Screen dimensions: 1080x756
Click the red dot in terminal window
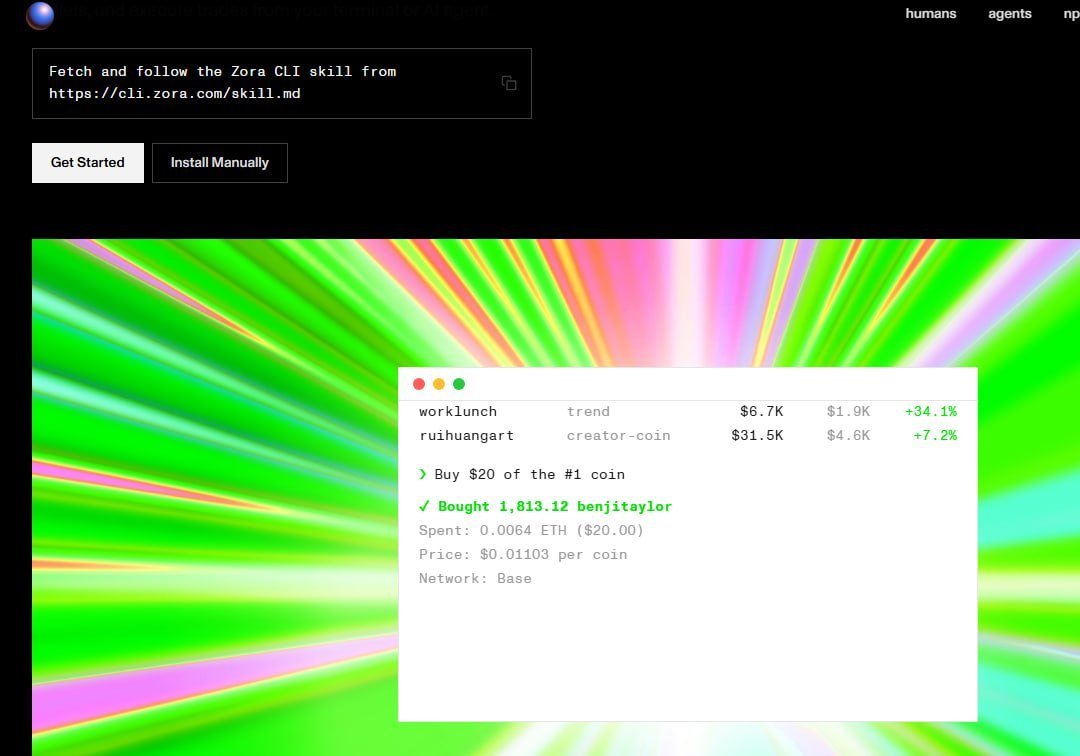coord(419,384)
